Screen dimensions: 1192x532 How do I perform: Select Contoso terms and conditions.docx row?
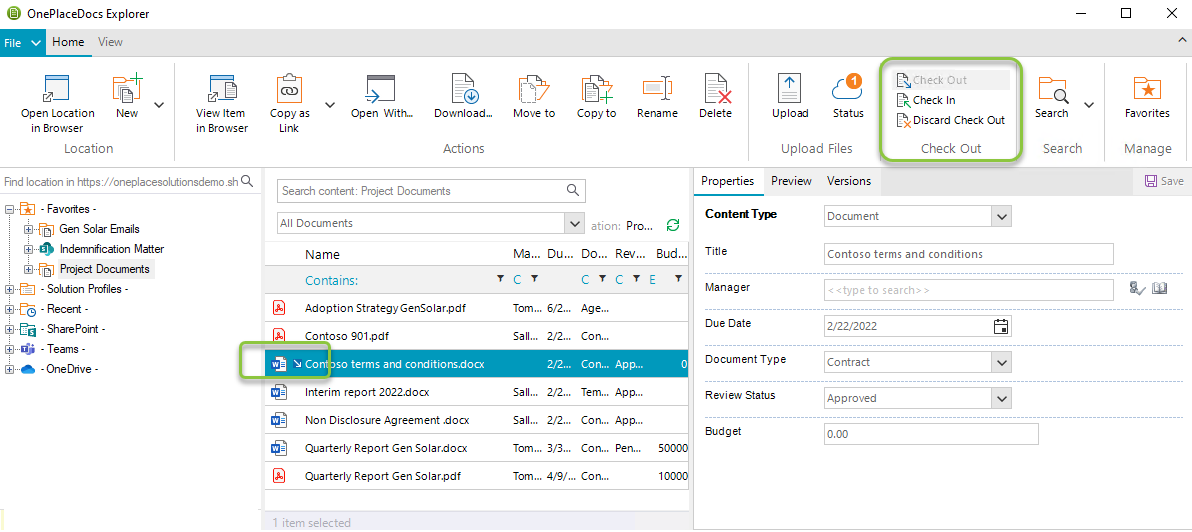coord(477,364)
